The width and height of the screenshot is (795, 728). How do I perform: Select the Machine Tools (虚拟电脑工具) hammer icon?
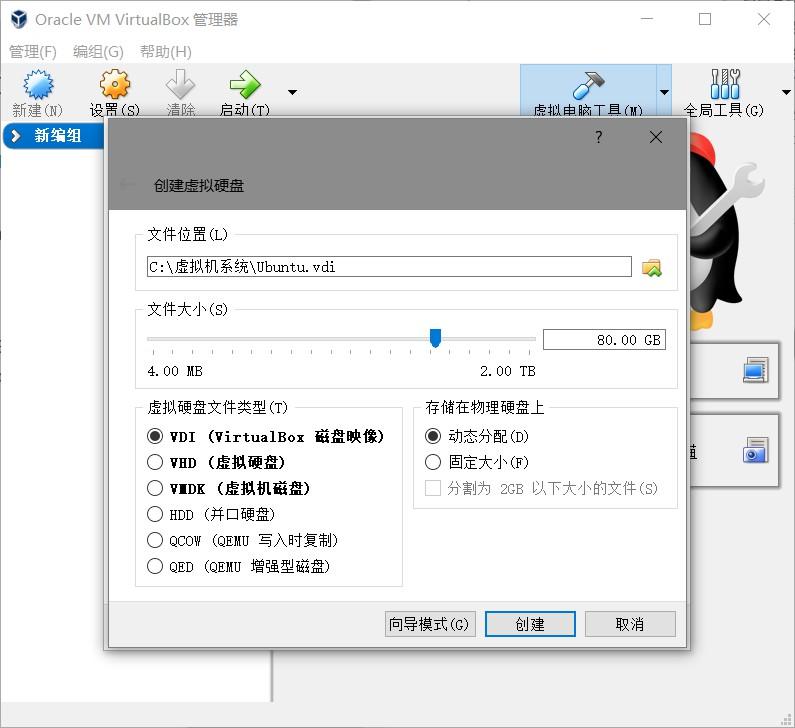click(588, 85)
